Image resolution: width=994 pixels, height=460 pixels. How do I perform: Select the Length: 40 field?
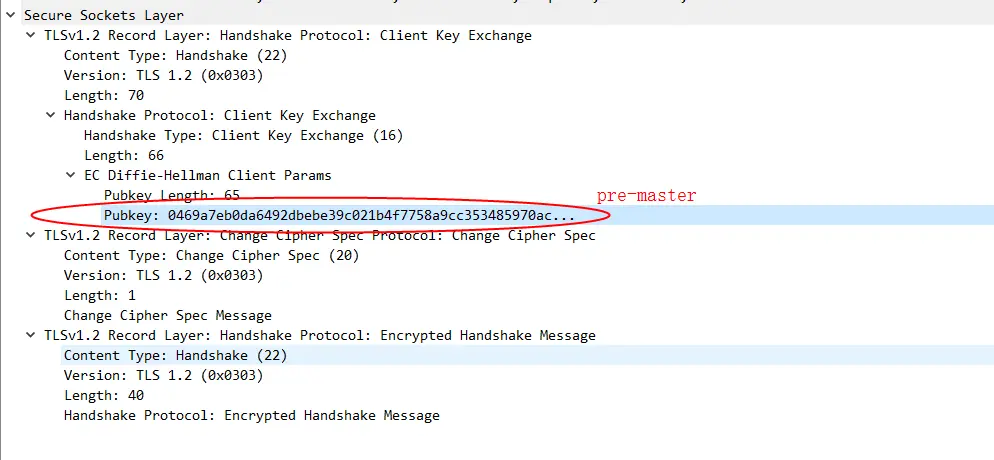(104, 395)
